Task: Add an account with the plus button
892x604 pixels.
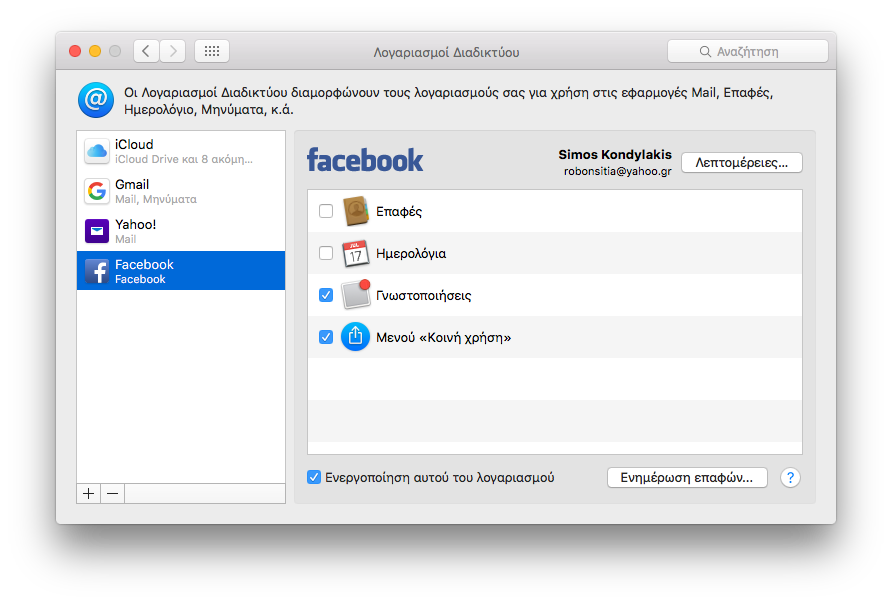Action: click(x=88, y=494)
